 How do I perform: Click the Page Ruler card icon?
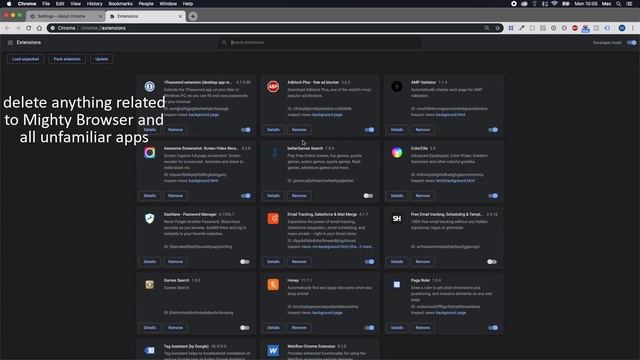point(397,284)
